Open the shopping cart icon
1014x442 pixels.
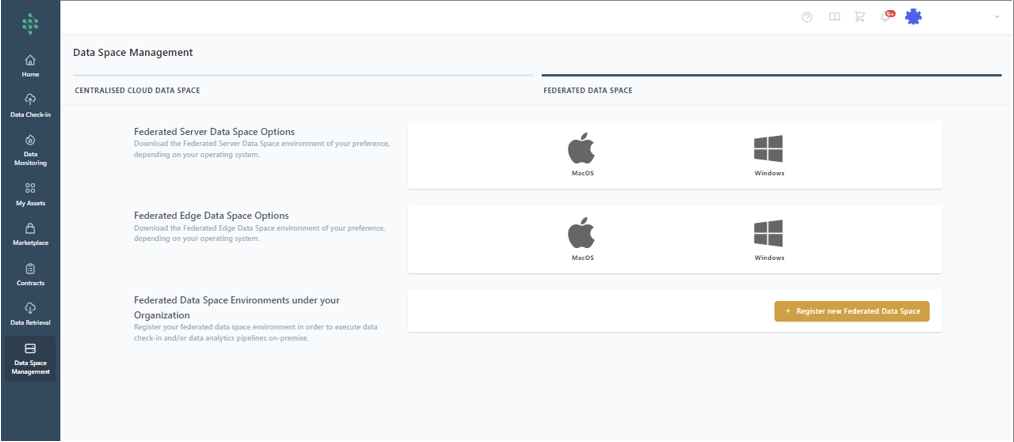[x=860, y=17]
